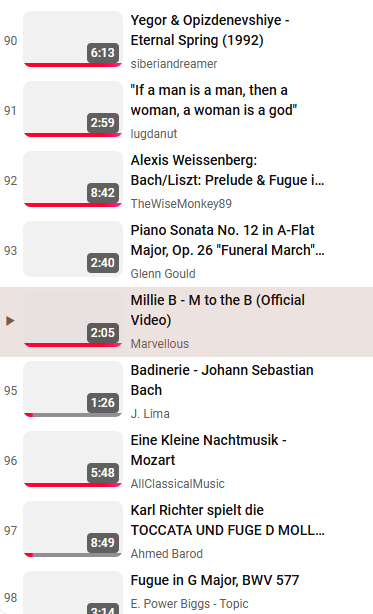Open channel siberiandreamer
Screen dimensions: 373x614
[x=174, y=64]
